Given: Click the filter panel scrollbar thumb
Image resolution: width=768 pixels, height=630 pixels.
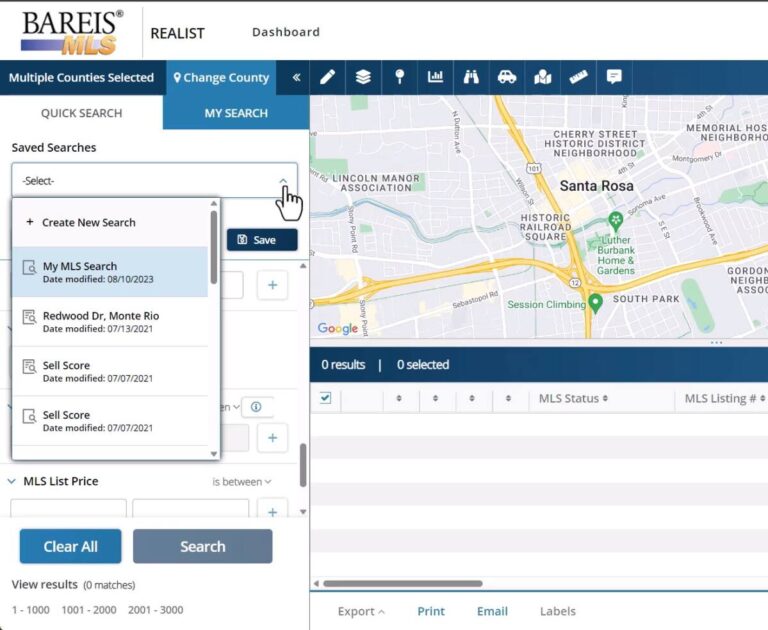Looking at the screenshot, I should click(x=303, y=465).
